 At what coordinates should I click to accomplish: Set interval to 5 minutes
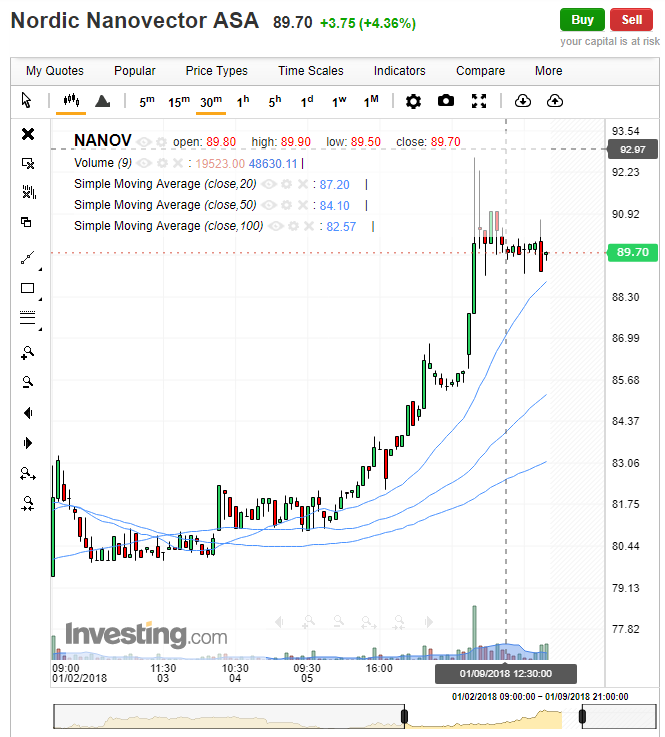click(147, 101)
